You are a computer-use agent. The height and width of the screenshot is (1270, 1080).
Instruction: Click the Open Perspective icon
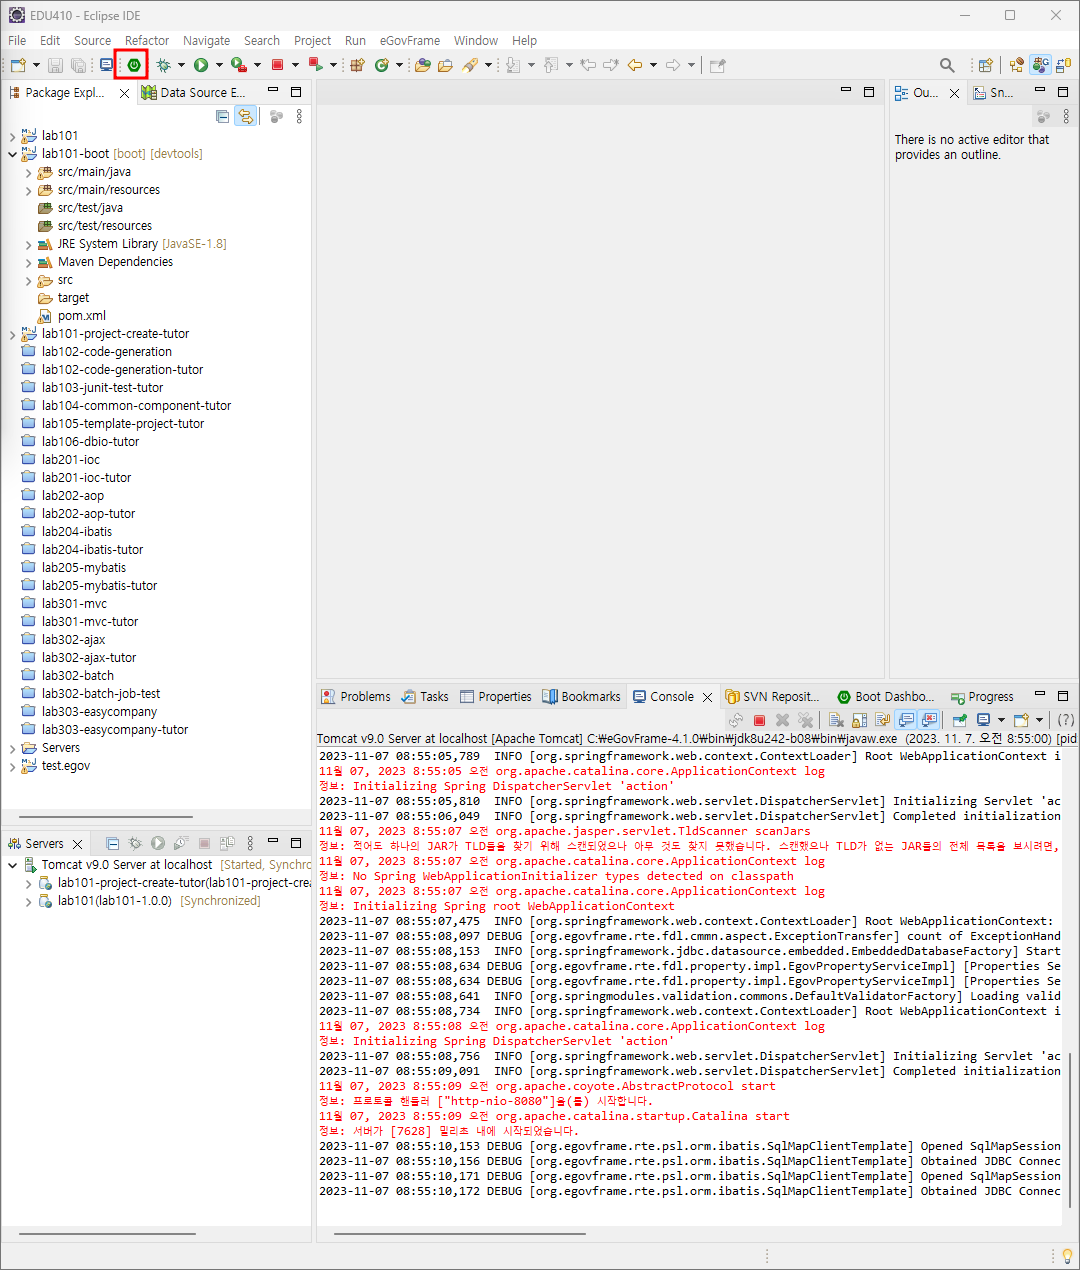click(x=986, y=65)
